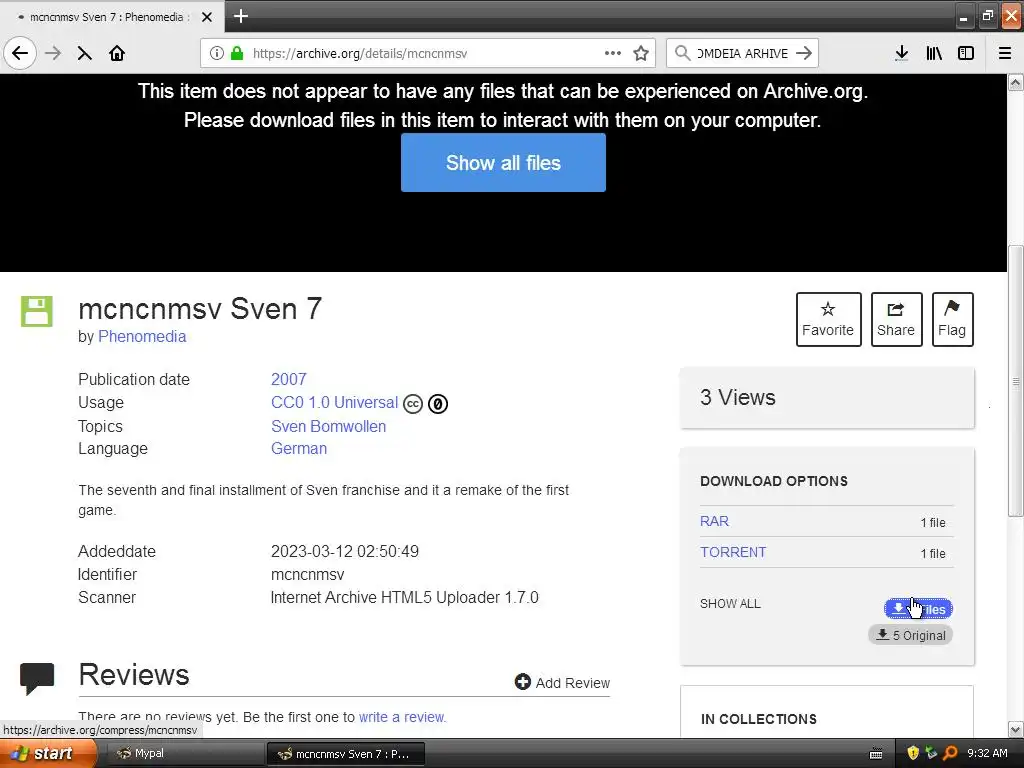Open the German language link

coord(299,449)
